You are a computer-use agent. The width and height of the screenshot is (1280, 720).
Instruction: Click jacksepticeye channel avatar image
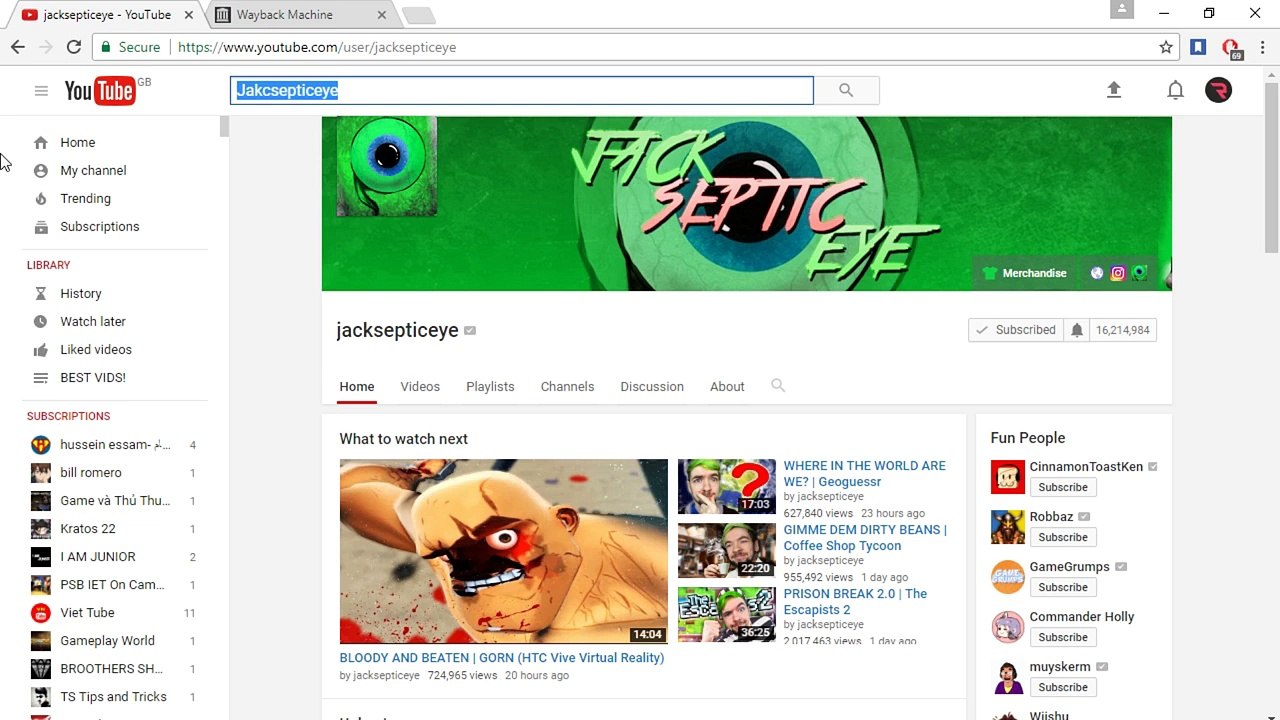(x=387, y=166)
